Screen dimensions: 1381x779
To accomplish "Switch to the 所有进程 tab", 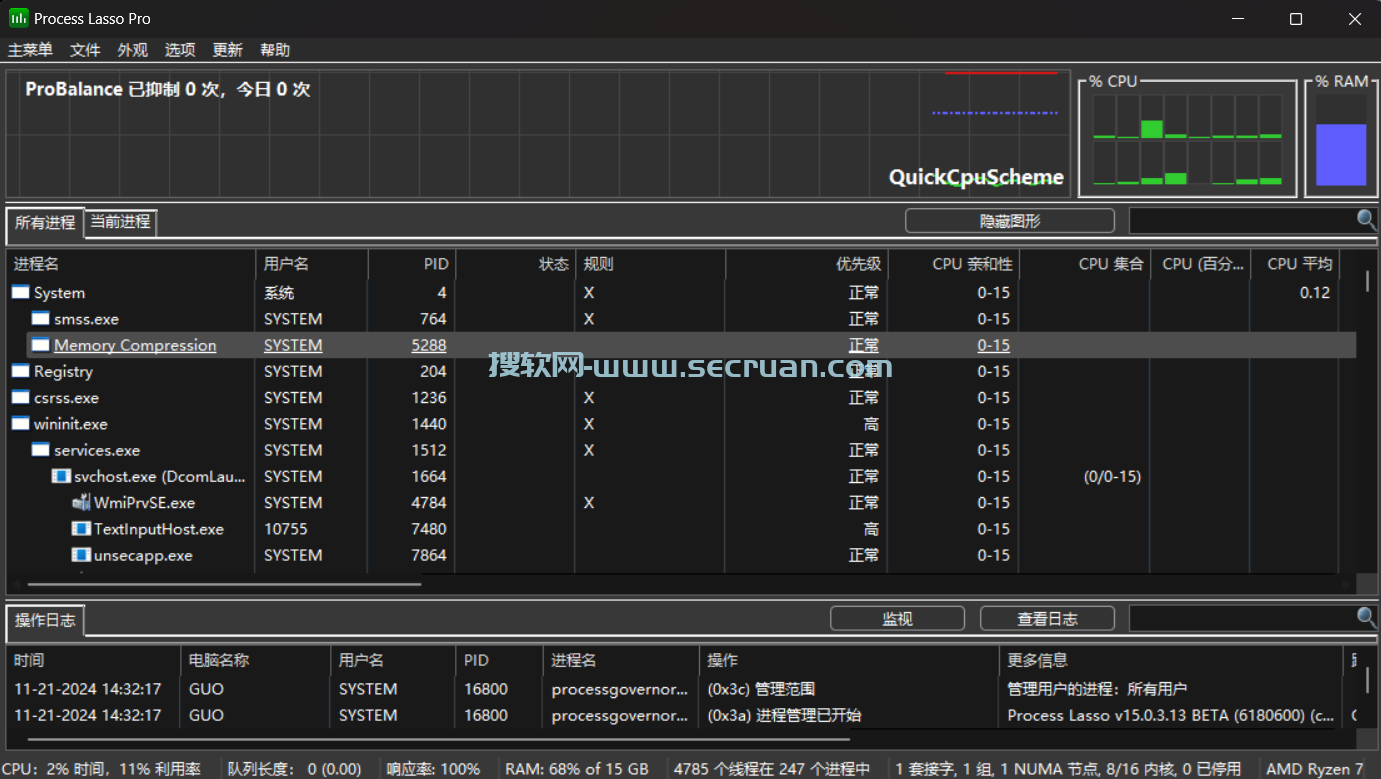I will [45, 223].
